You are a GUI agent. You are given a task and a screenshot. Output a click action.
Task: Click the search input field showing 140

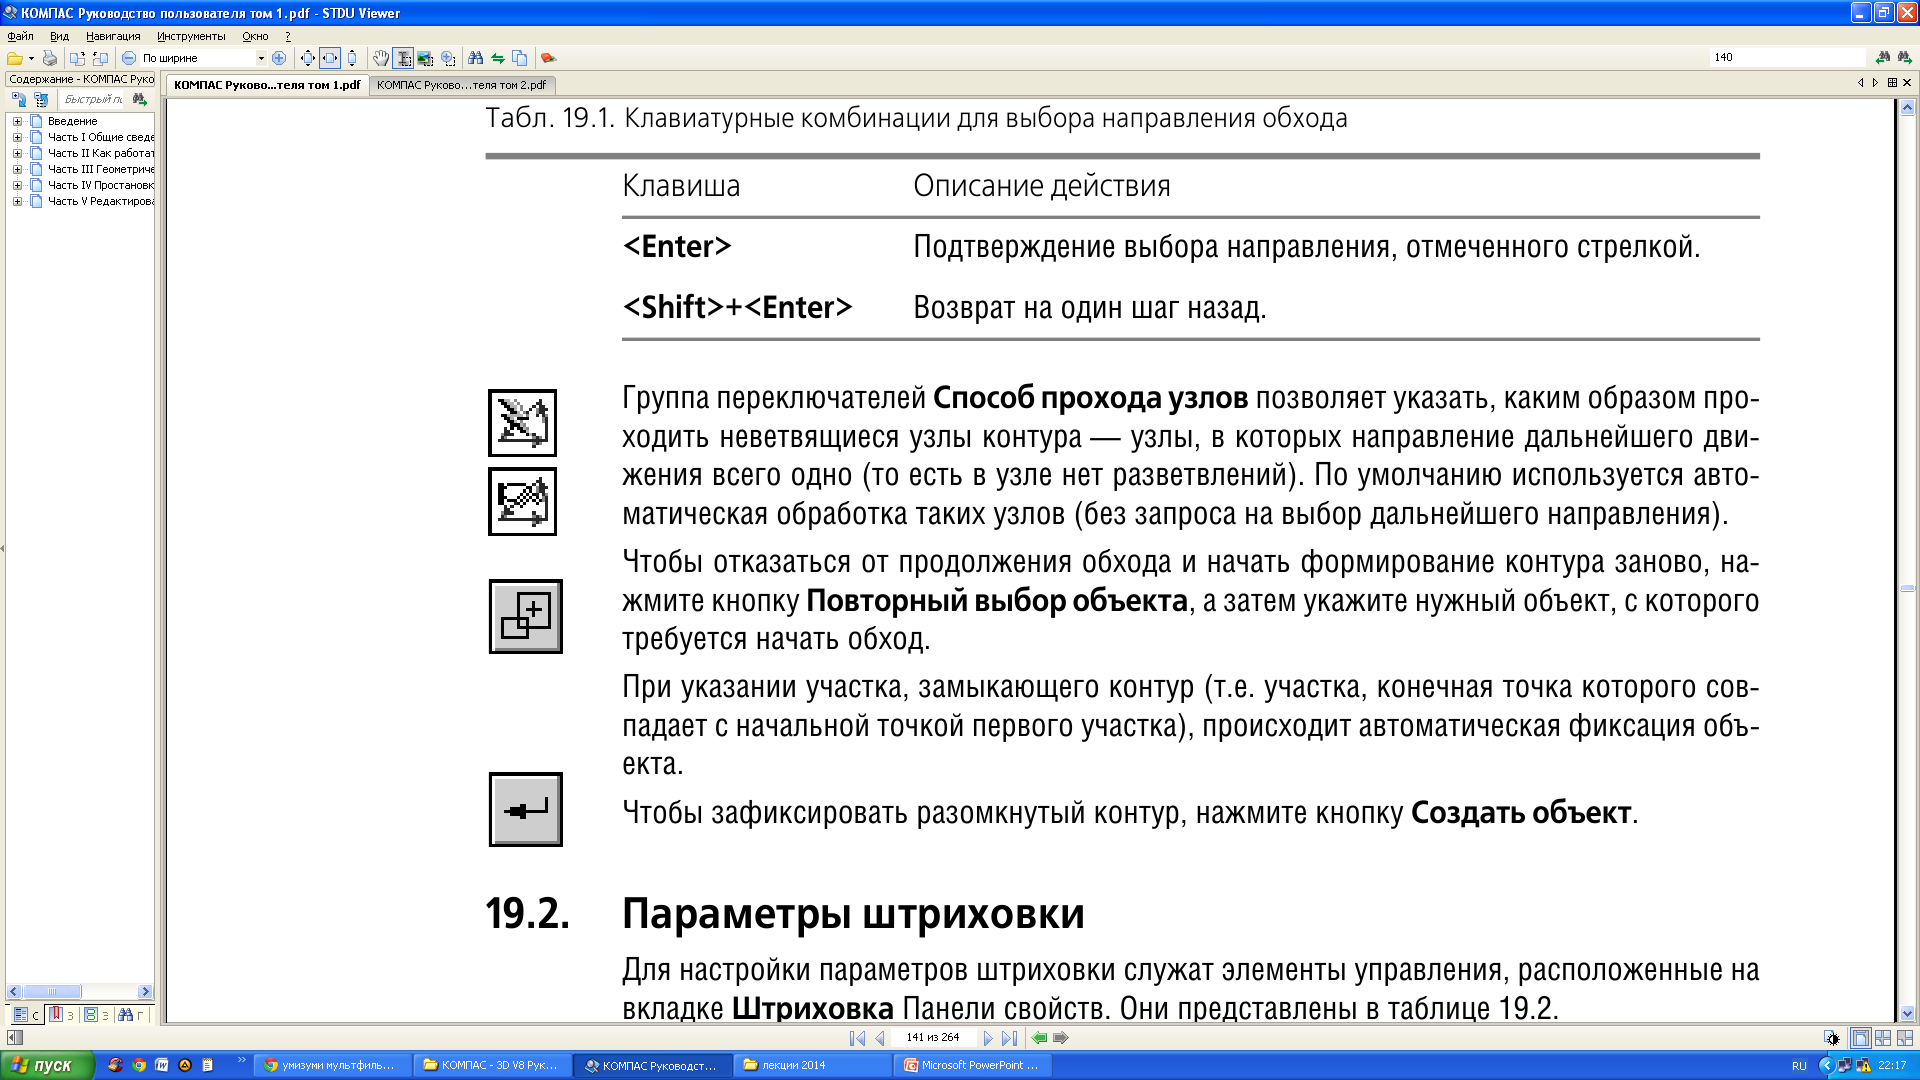(1788, 58)
